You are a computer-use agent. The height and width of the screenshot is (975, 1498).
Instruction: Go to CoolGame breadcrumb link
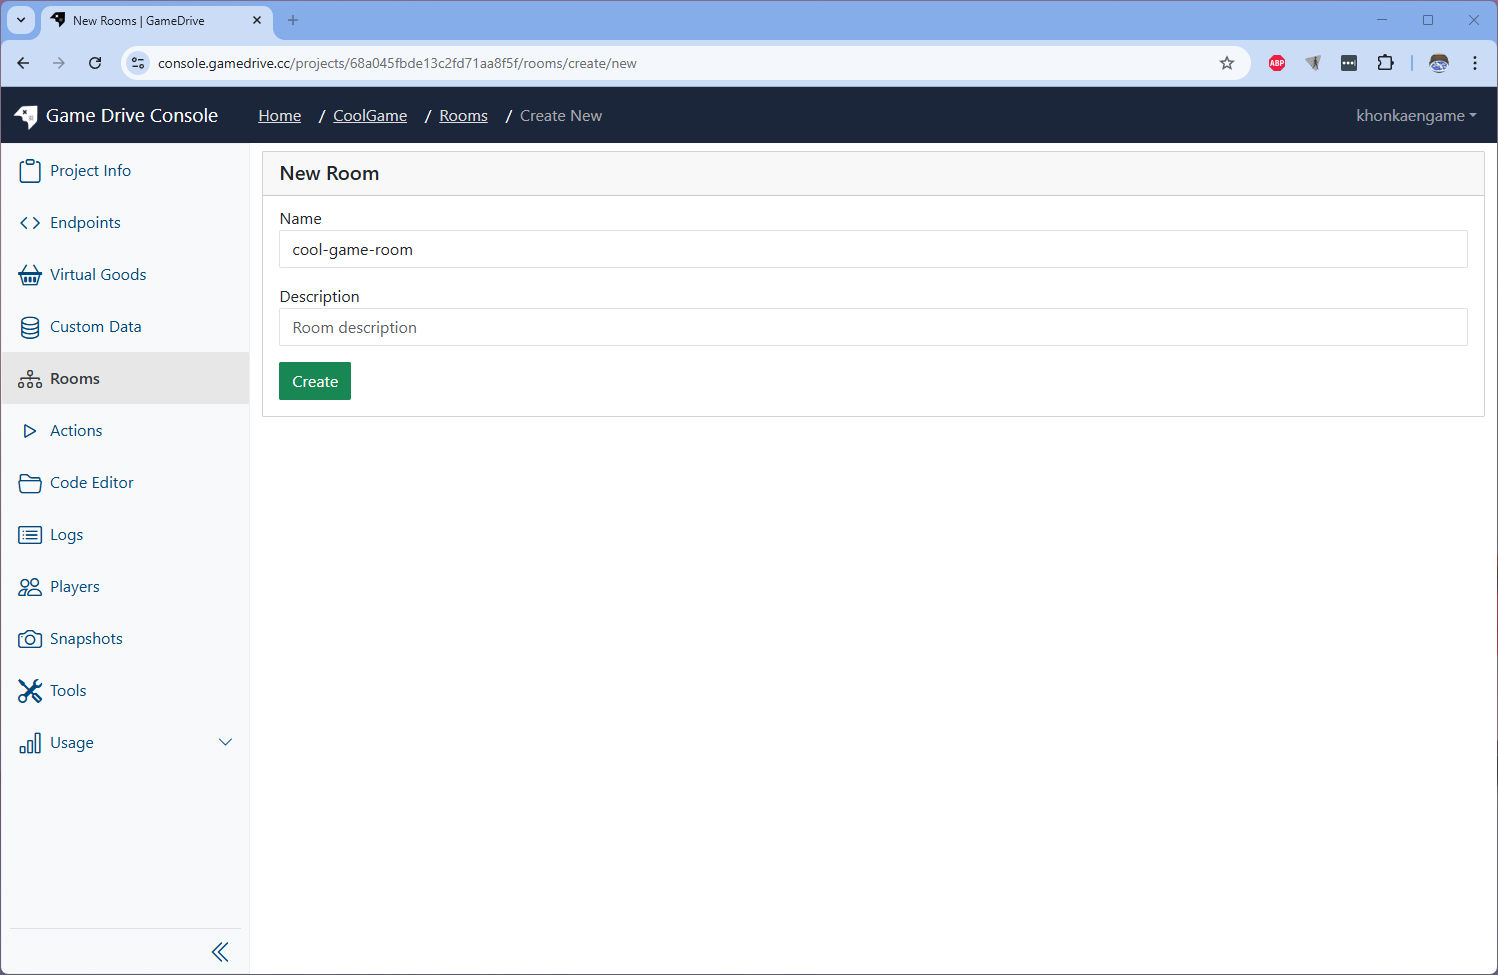click(x=370, y=116)
